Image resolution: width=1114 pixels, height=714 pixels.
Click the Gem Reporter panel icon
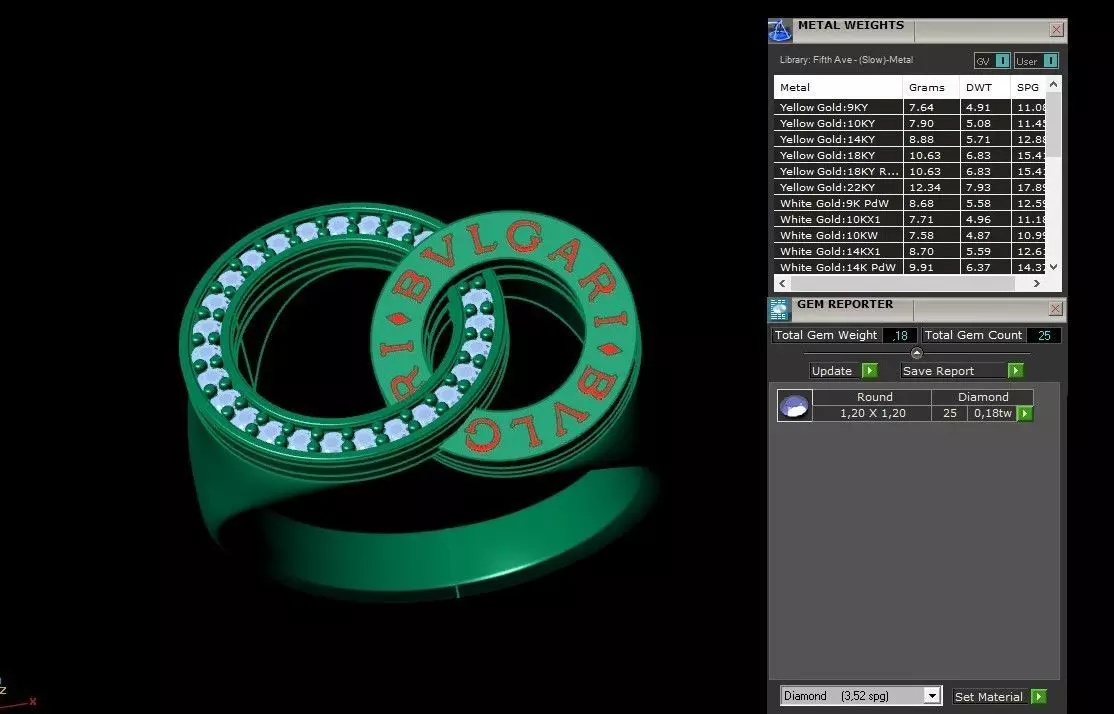pyautogui.click(x=779, y=310)
